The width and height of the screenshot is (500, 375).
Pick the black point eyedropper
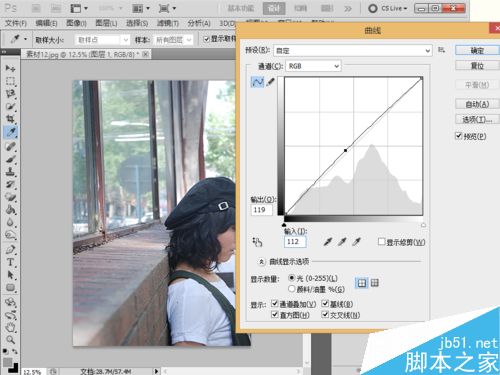[x=328, y=242]
